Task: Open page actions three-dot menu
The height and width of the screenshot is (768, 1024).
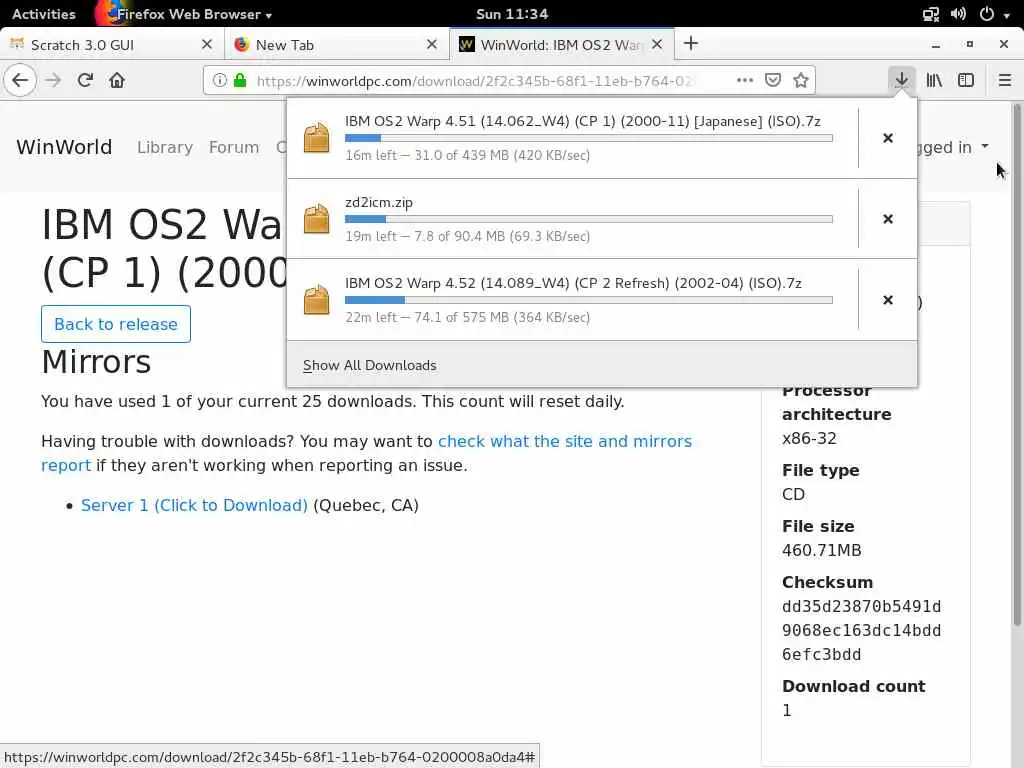Action: [x=744, y=80]
